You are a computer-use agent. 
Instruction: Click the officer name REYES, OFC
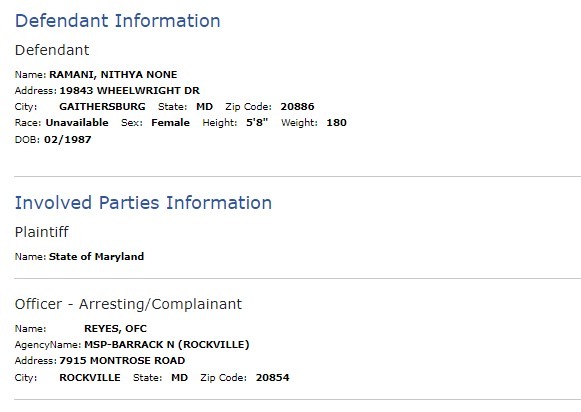[116, 329]
